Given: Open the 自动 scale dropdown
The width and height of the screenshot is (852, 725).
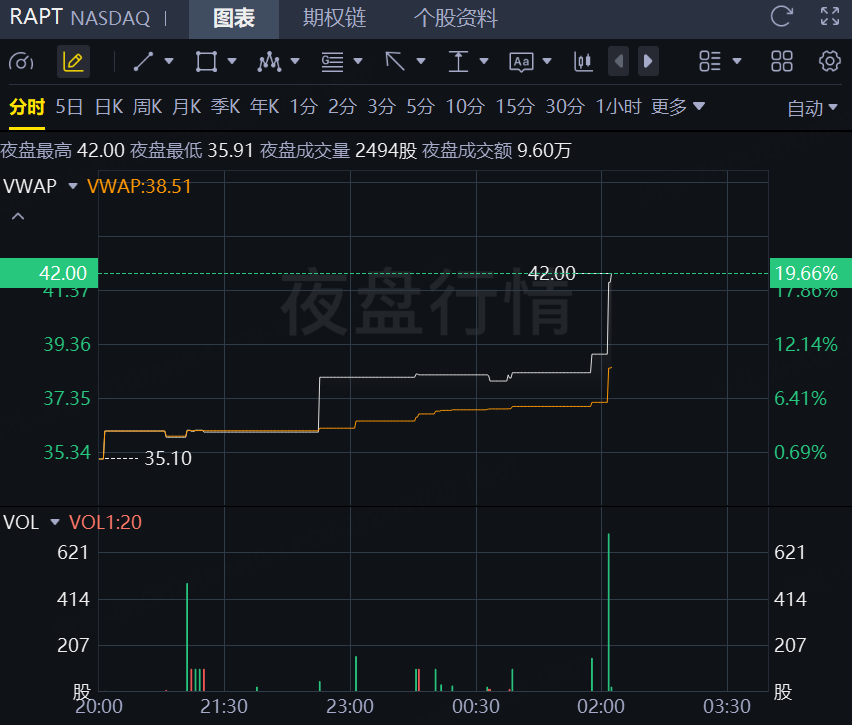Looking at the screenshot, I should tap(812, 108).
